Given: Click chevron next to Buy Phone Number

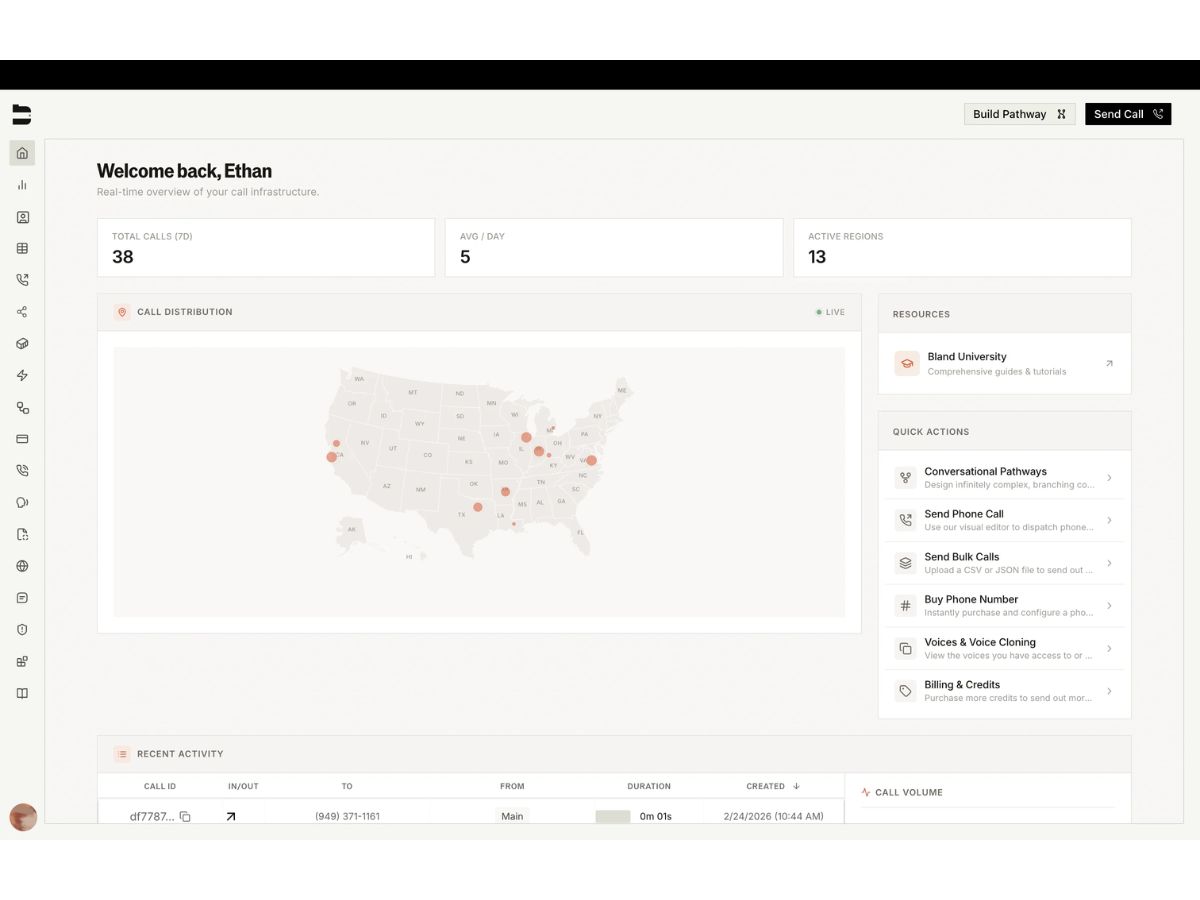Looking at the screenshot, I should click(1109, 606).
